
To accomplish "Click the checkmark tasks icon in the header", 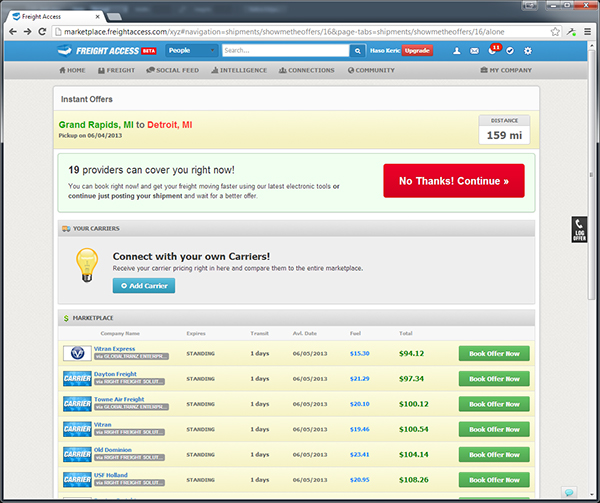I will pos(510,51).
